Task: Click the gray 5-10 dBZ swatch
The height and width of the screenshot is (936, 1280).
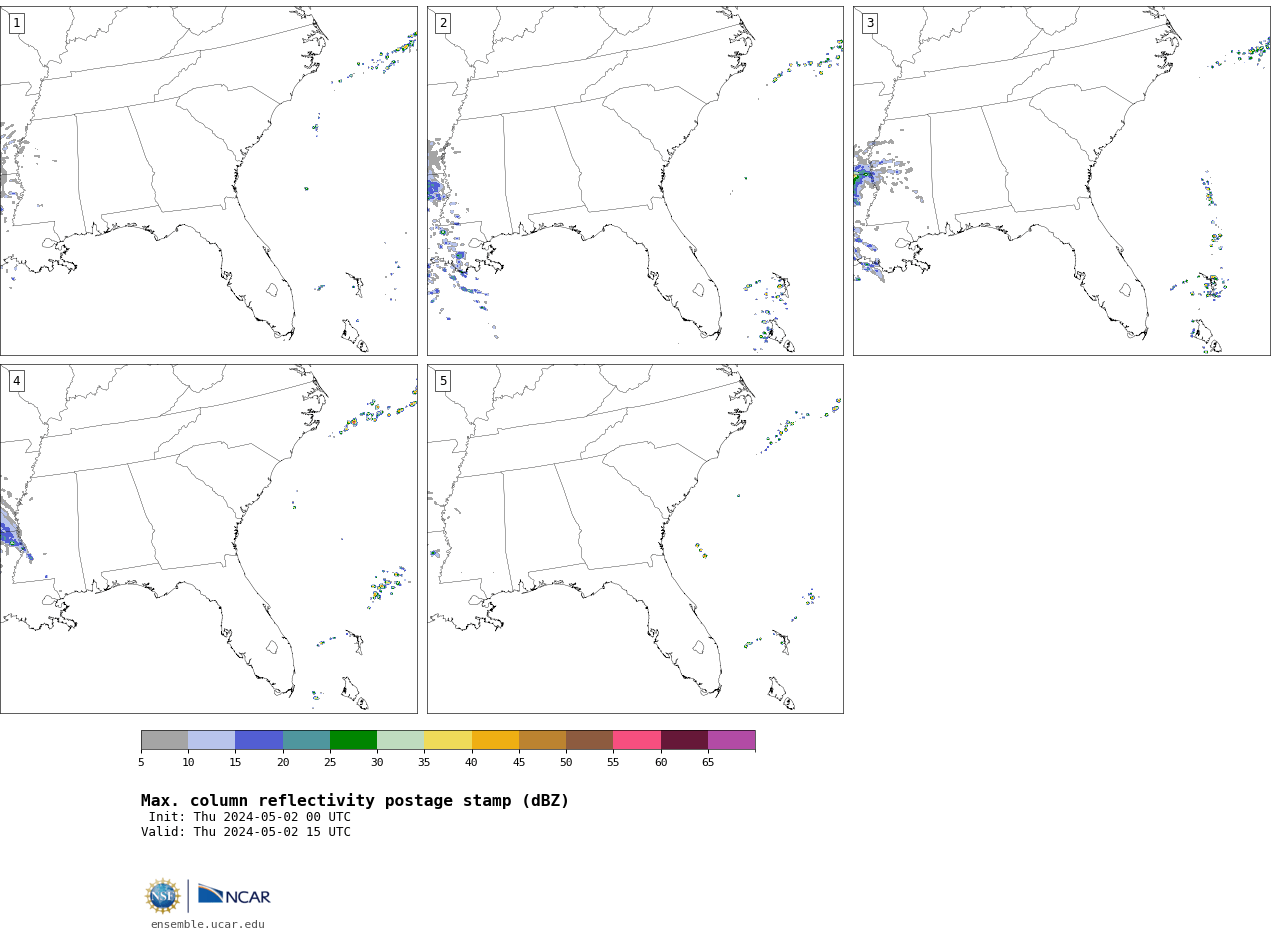Action: tap(164, 740)
